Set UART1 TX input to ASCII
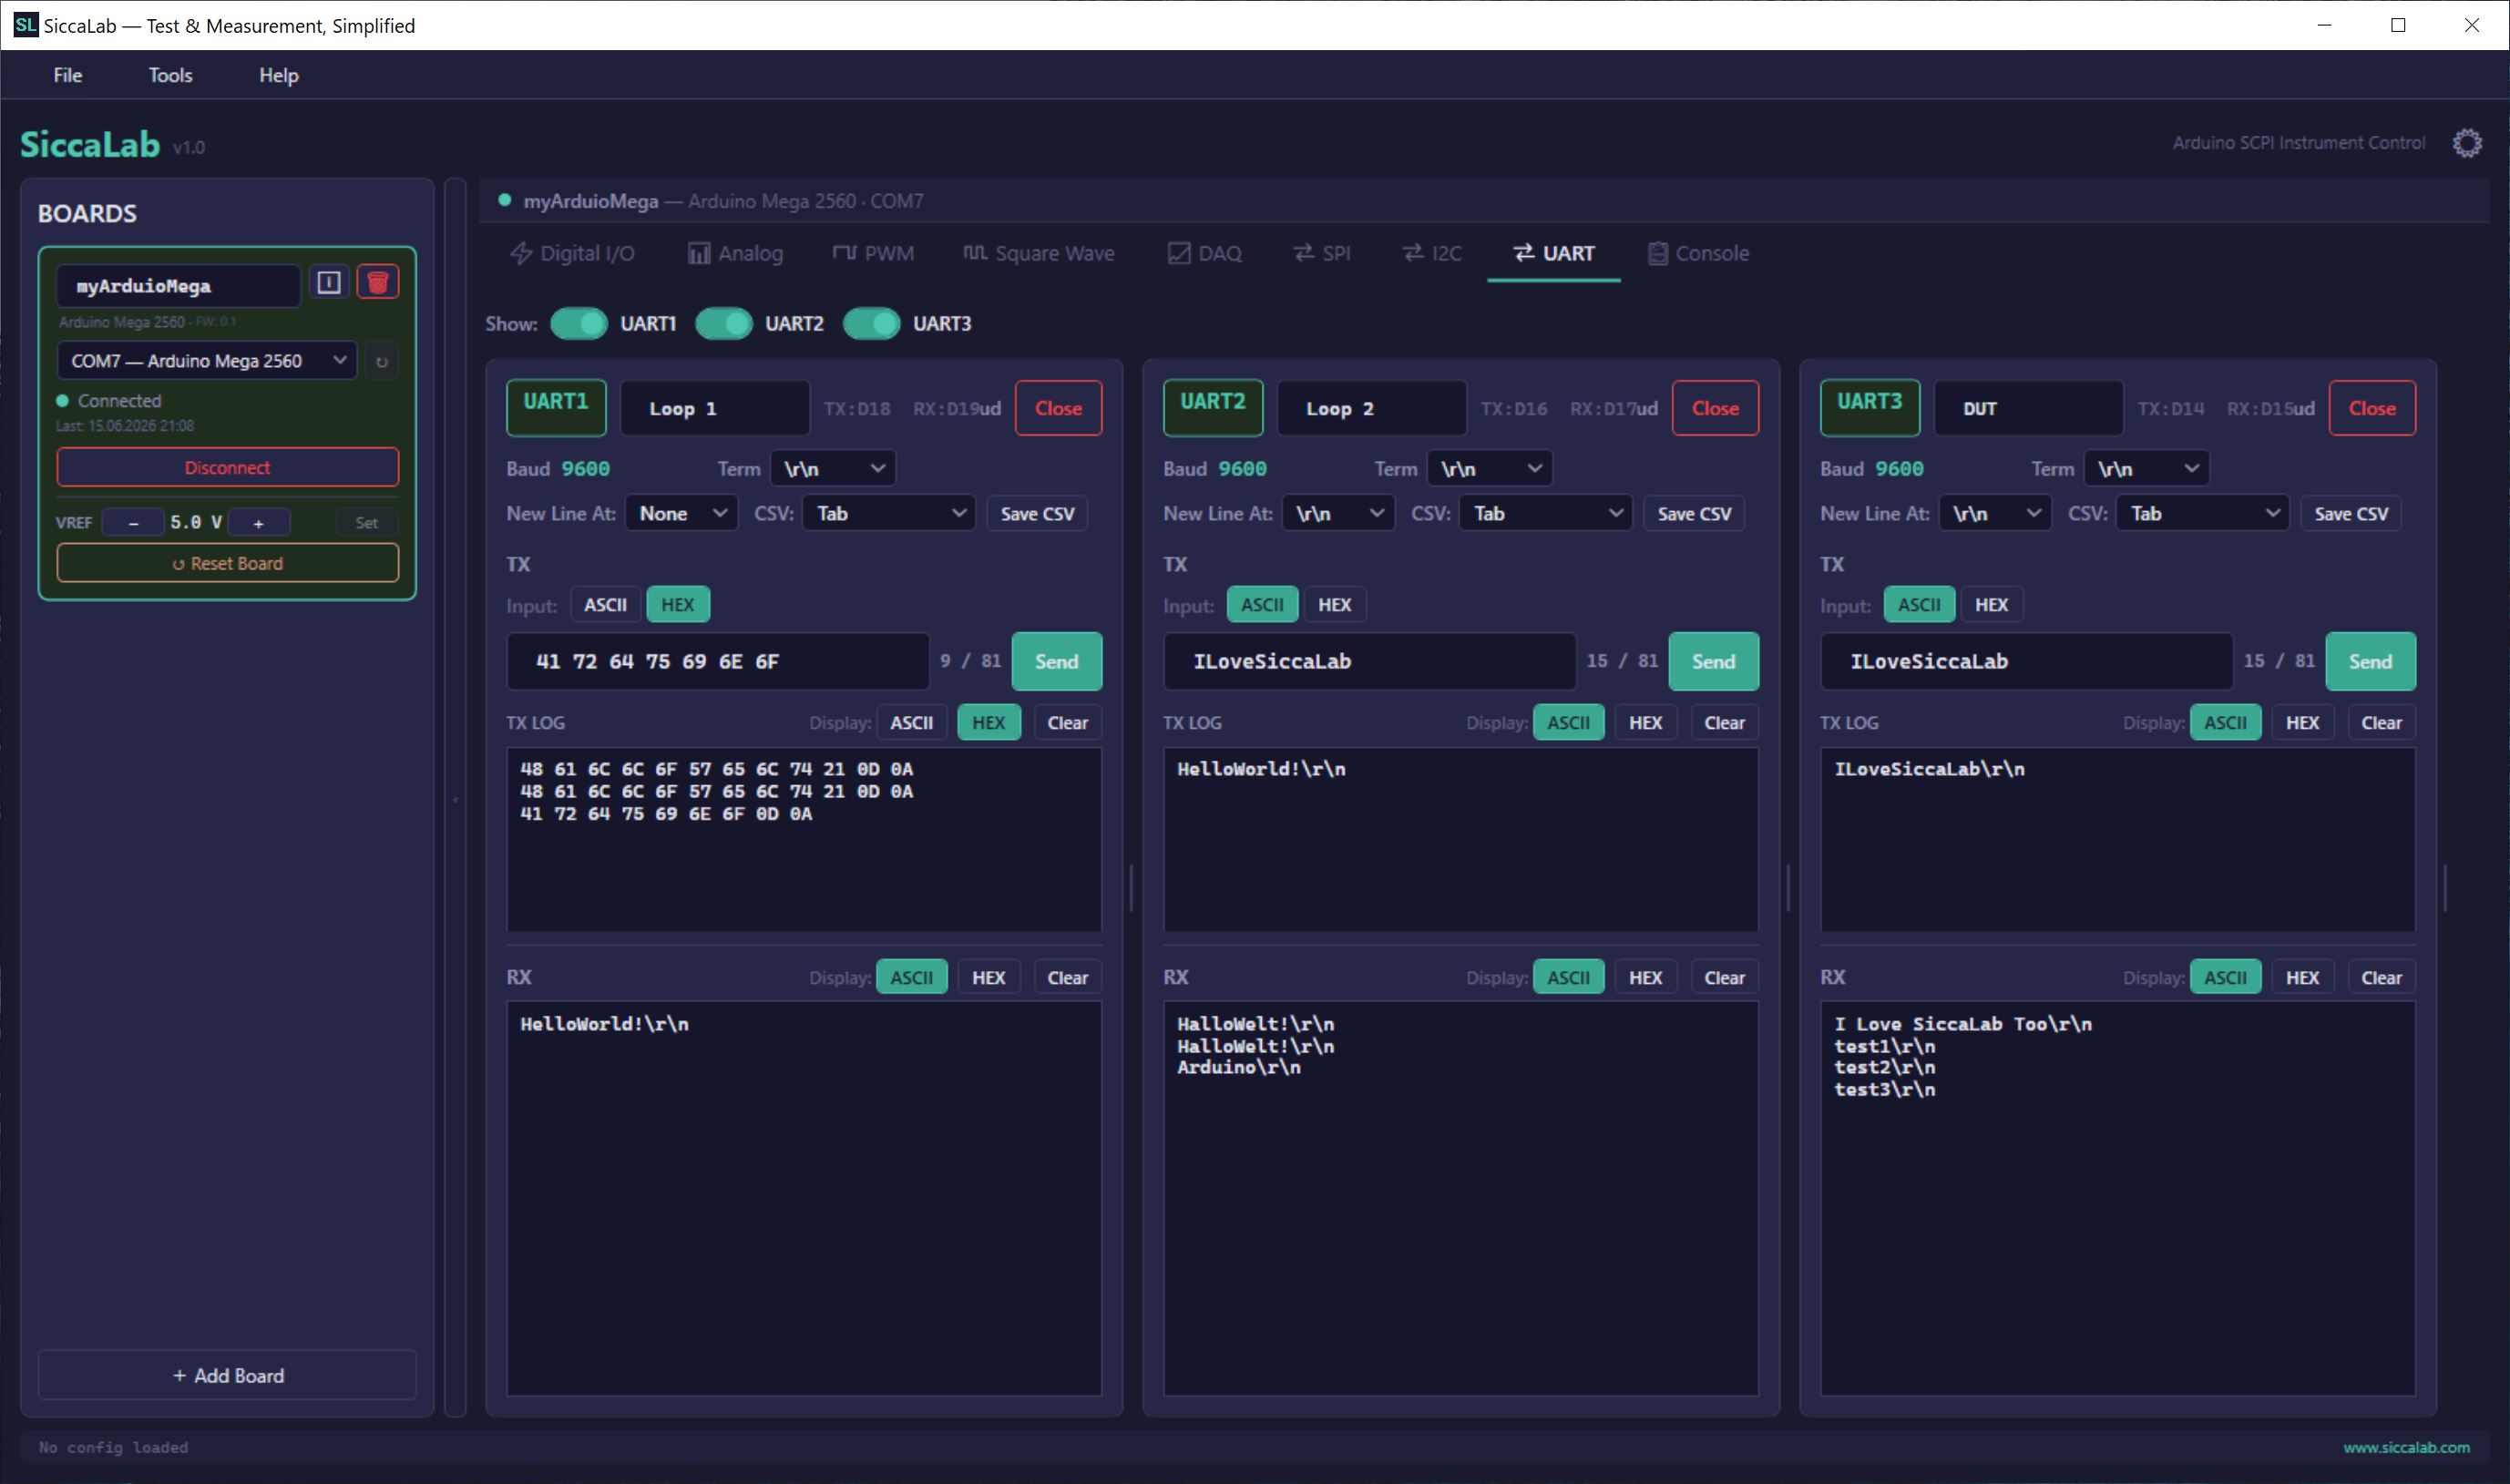The width and height of the screenshot is (2510, 1484). [x=605, y=605]
